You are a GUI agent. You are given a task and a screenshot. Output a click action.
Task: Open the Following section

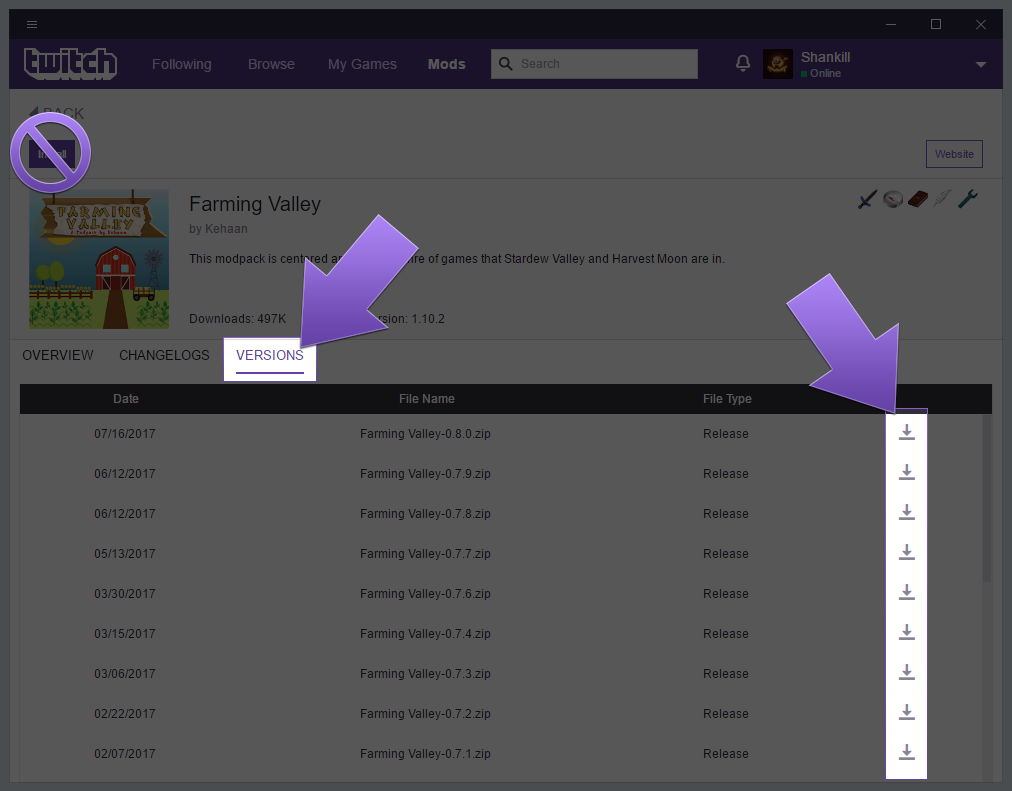[182, 64]
